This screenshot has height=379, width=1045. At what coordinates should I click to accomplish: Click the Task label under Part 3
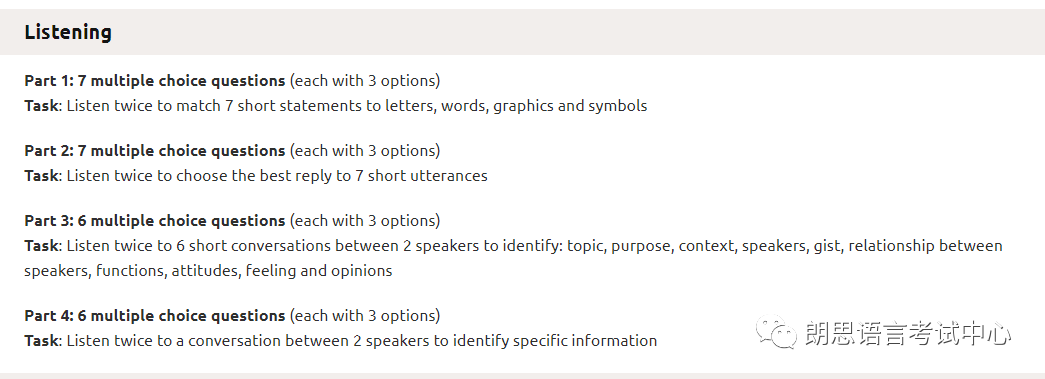point(41,246)
